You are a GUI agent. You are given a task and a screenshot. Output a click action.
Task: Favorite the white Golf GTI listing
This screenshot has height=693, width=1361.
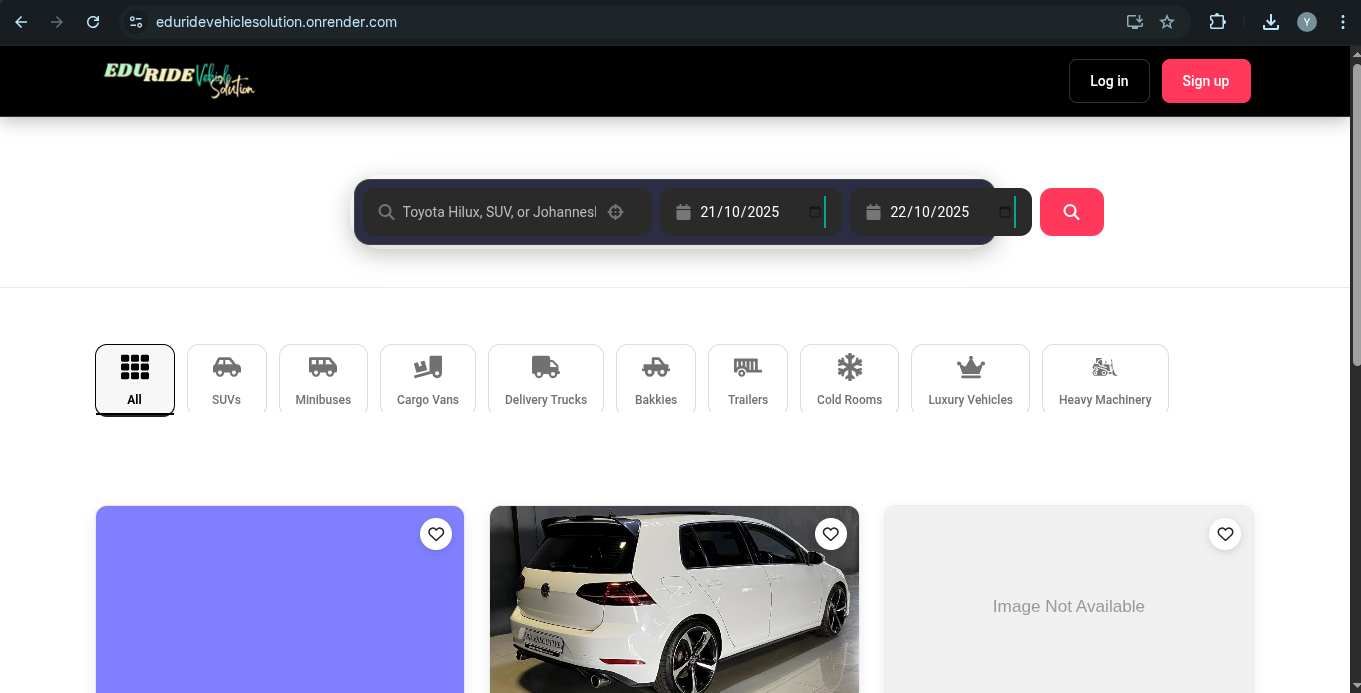point(831,534)
